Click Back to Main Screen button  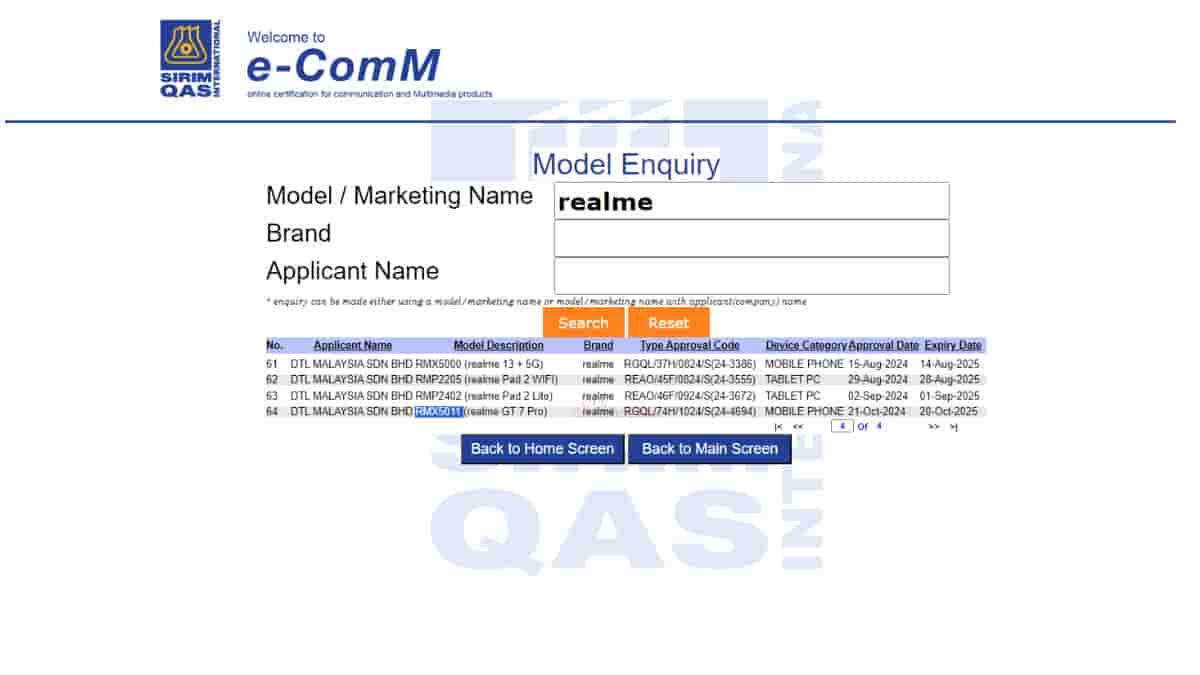click(709, 449)
